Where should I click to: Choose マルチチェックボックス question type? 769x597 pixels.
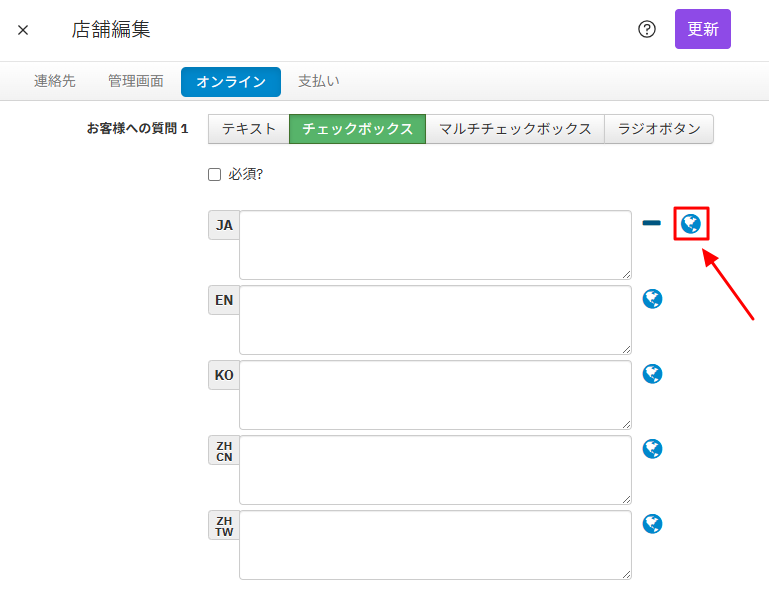click(515, 129)
